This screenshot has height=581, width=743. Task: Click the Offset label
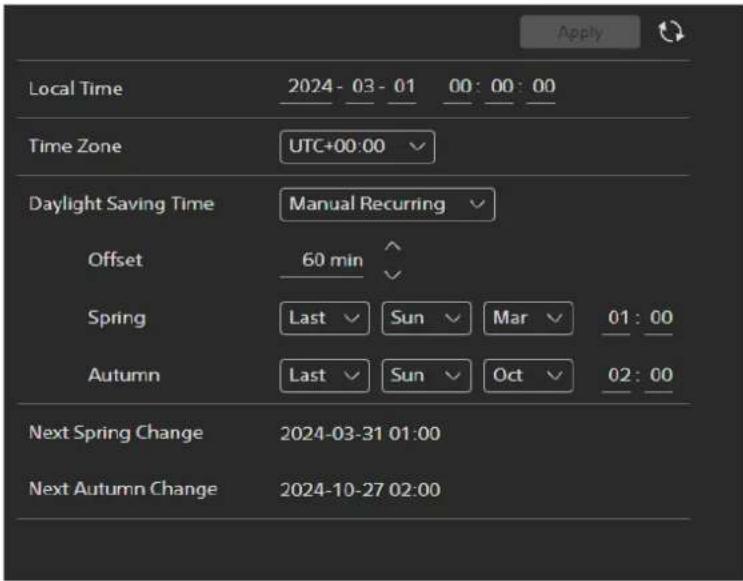point(115,260)
